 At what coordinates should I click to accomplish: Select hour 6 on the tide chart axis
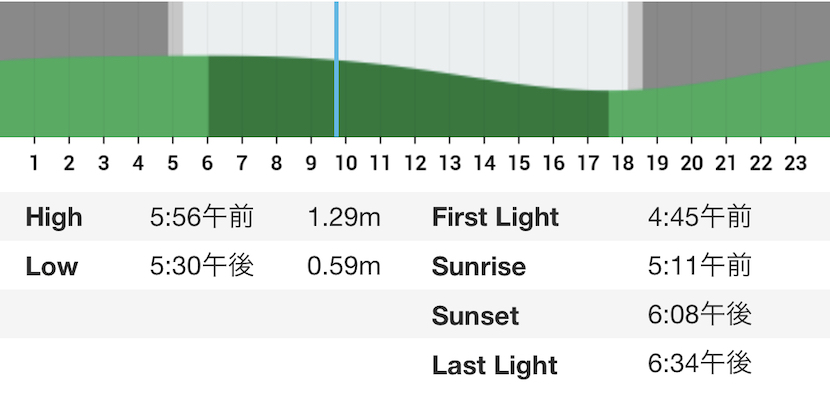208,163
